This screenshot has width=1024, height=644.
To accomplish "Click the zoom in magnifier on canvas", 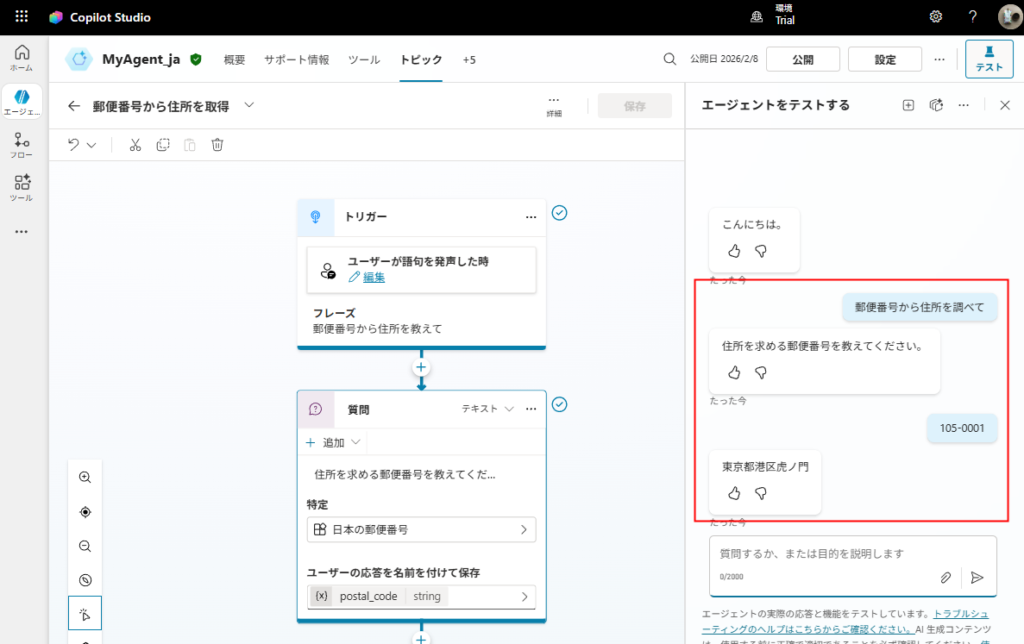I will pyautogui.click(x=85, y=478).
